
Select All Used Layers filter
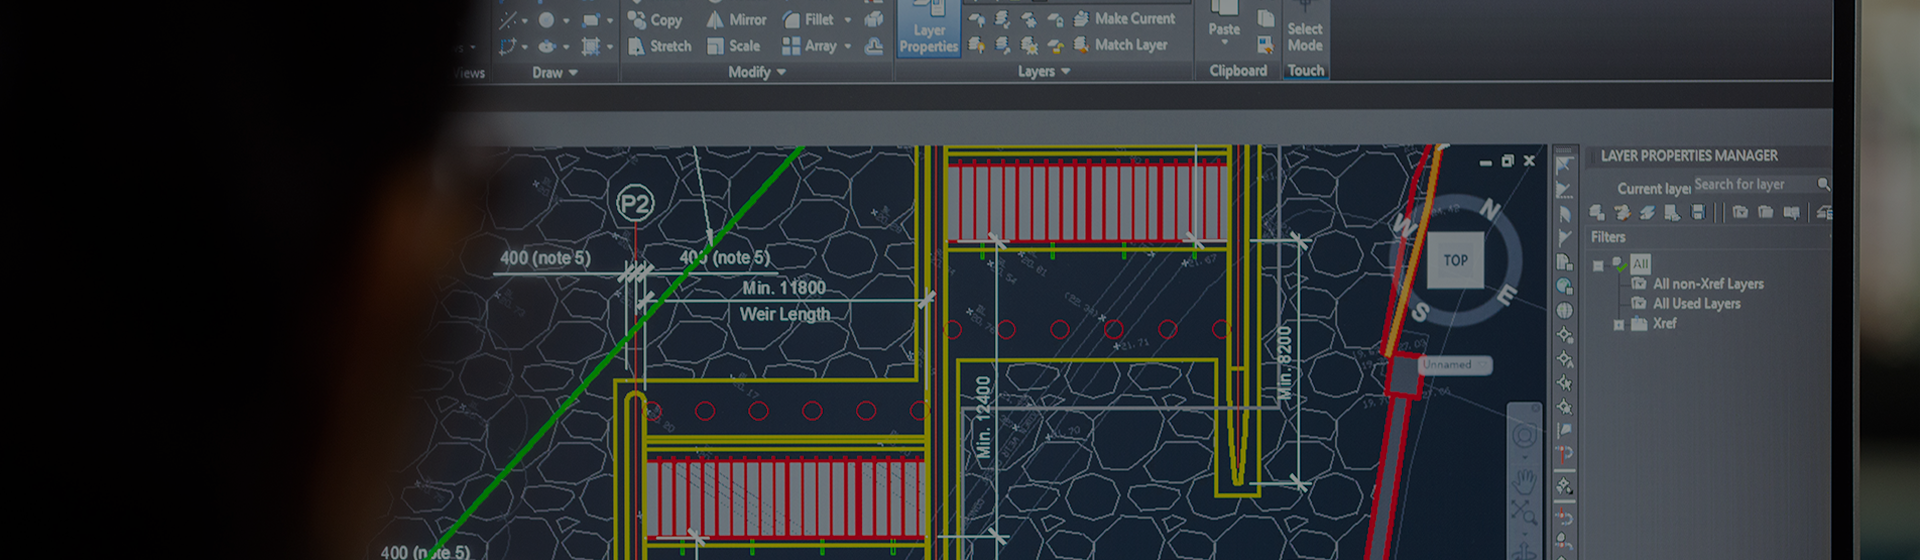click(1696, 304)
